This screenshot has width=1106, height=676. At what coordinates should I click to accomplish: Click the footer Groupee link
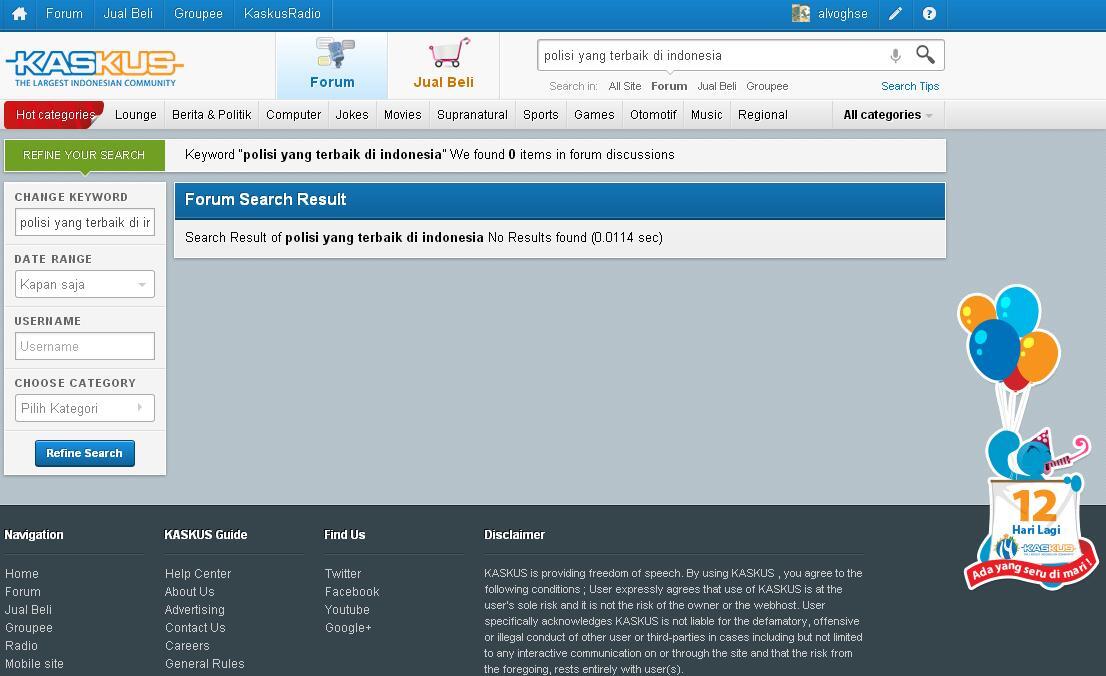click(x=29, y=627)
